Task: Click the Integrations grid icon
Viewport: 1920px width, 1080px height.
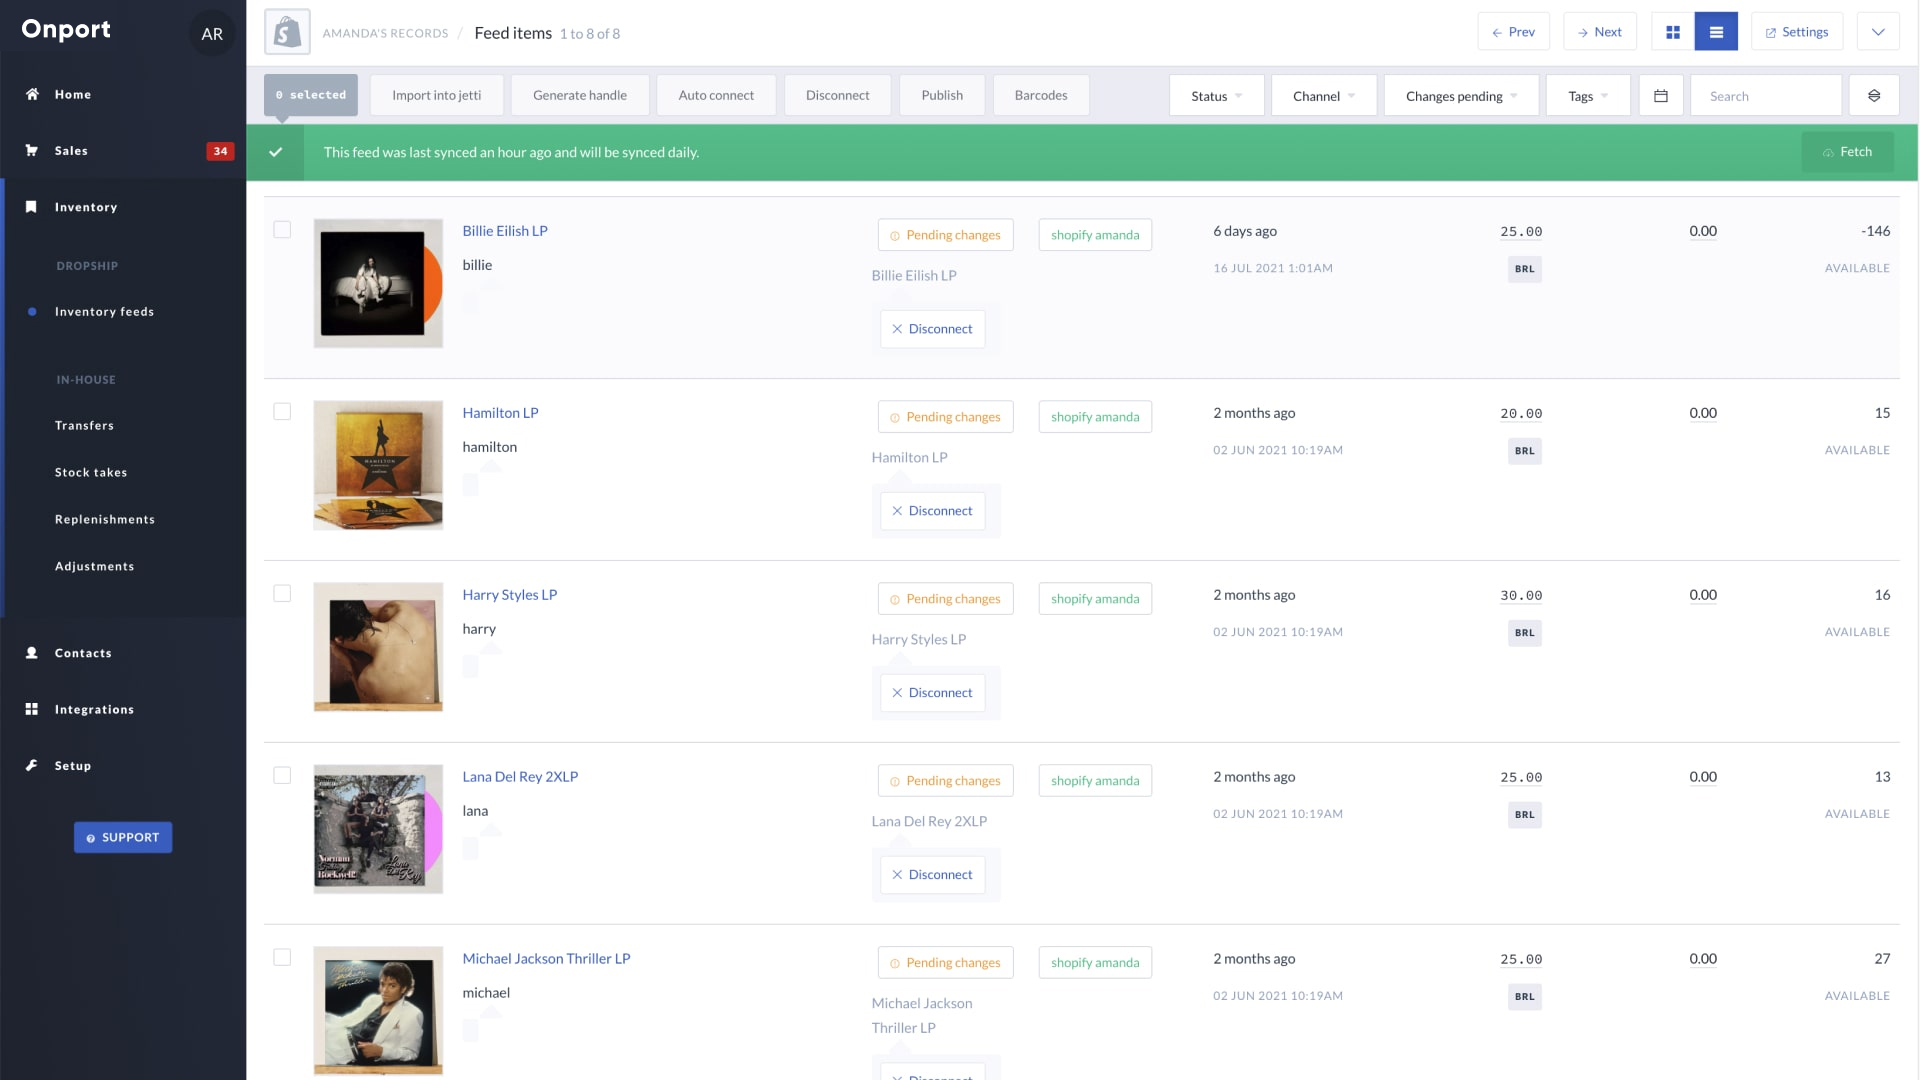Action: tap(32, 709)
